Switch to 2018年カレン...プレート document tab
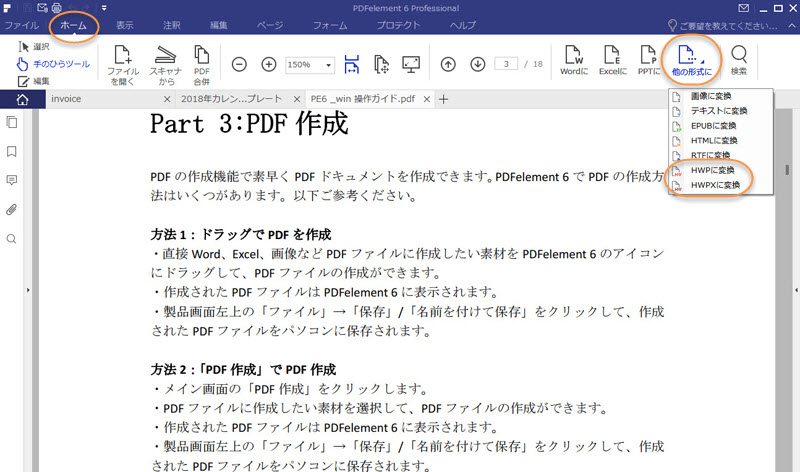The height and width of the screenshot is (472, 800). [232, 99]
